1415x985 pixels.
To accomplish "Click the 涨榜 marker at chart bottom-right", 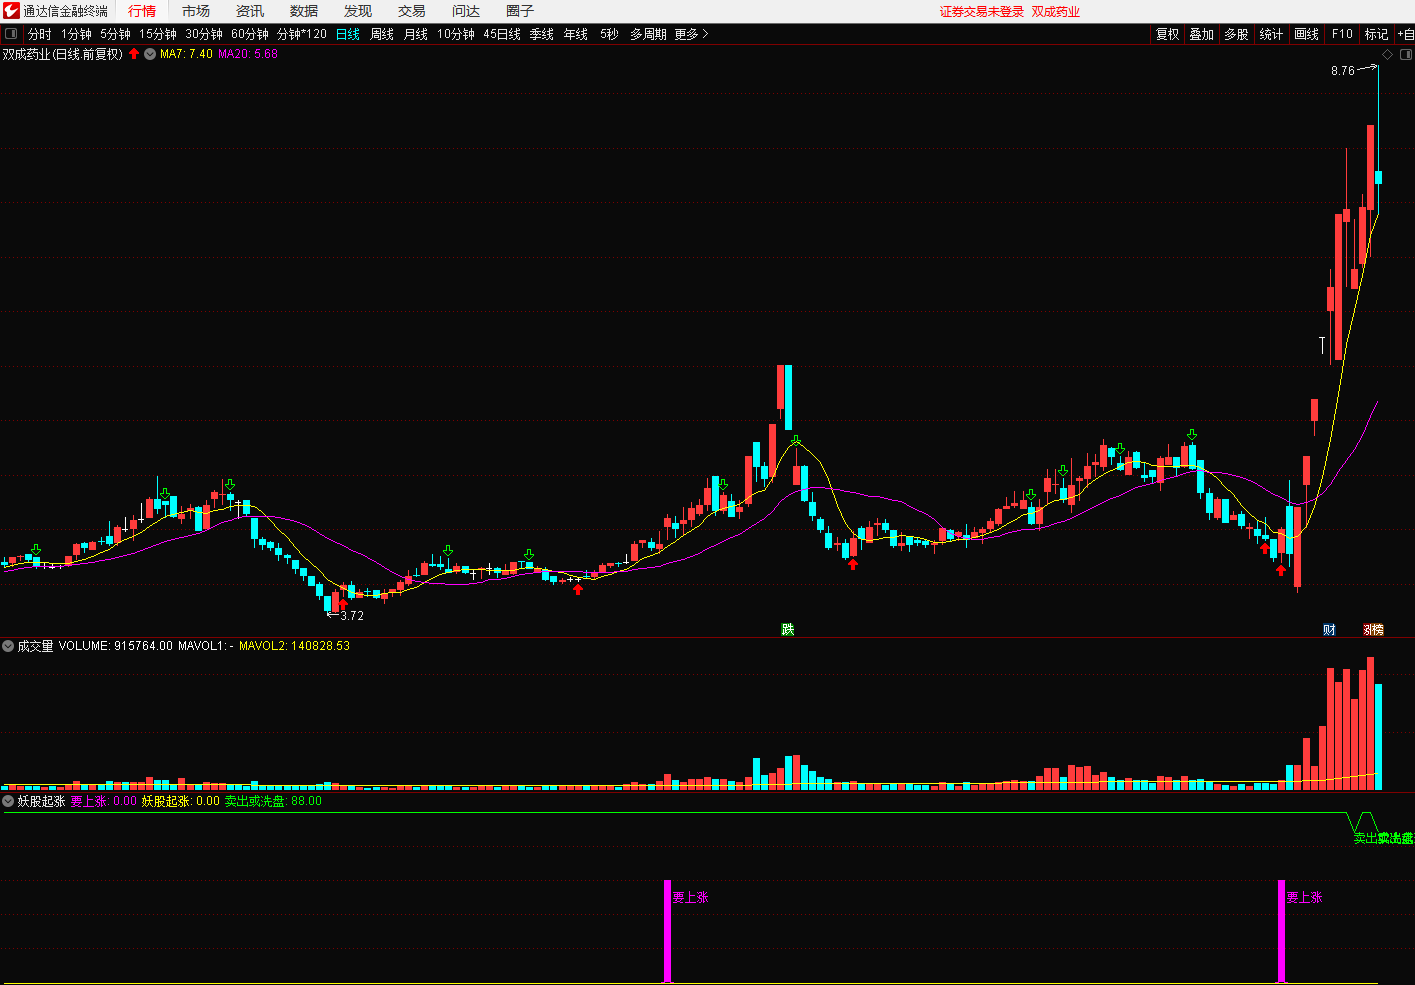I will (x=1374, y=629).
